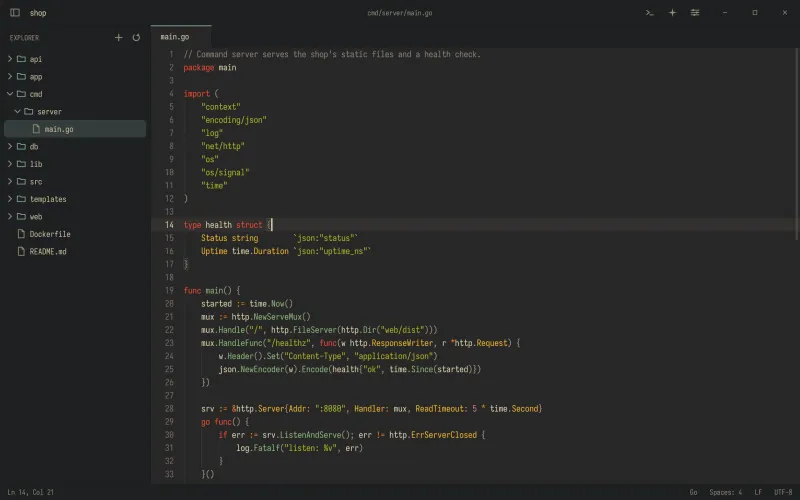
Task: Click "started := time.Now()" line
Action: [247, 304]
